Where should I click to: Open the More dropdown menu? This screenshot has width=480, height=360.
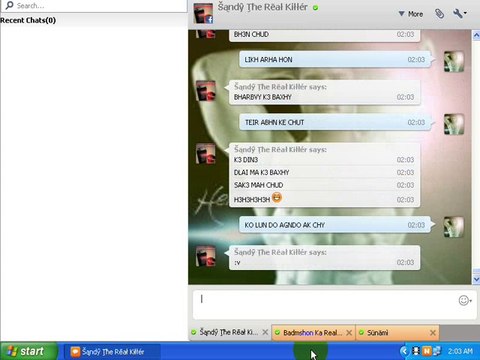pyautogui.click(x=411, y=14)
